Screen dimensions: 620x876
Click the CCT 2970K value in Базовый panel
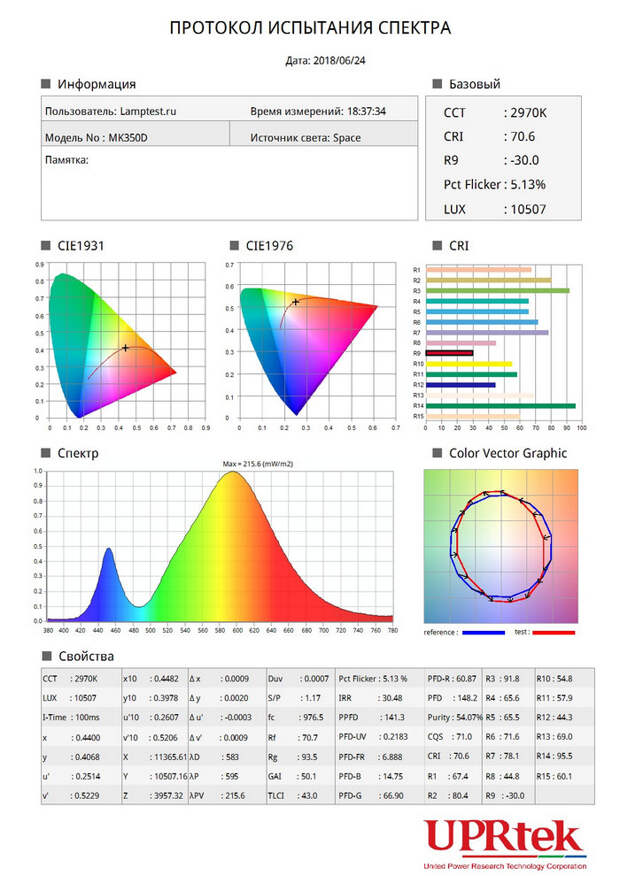click(495, 113)
